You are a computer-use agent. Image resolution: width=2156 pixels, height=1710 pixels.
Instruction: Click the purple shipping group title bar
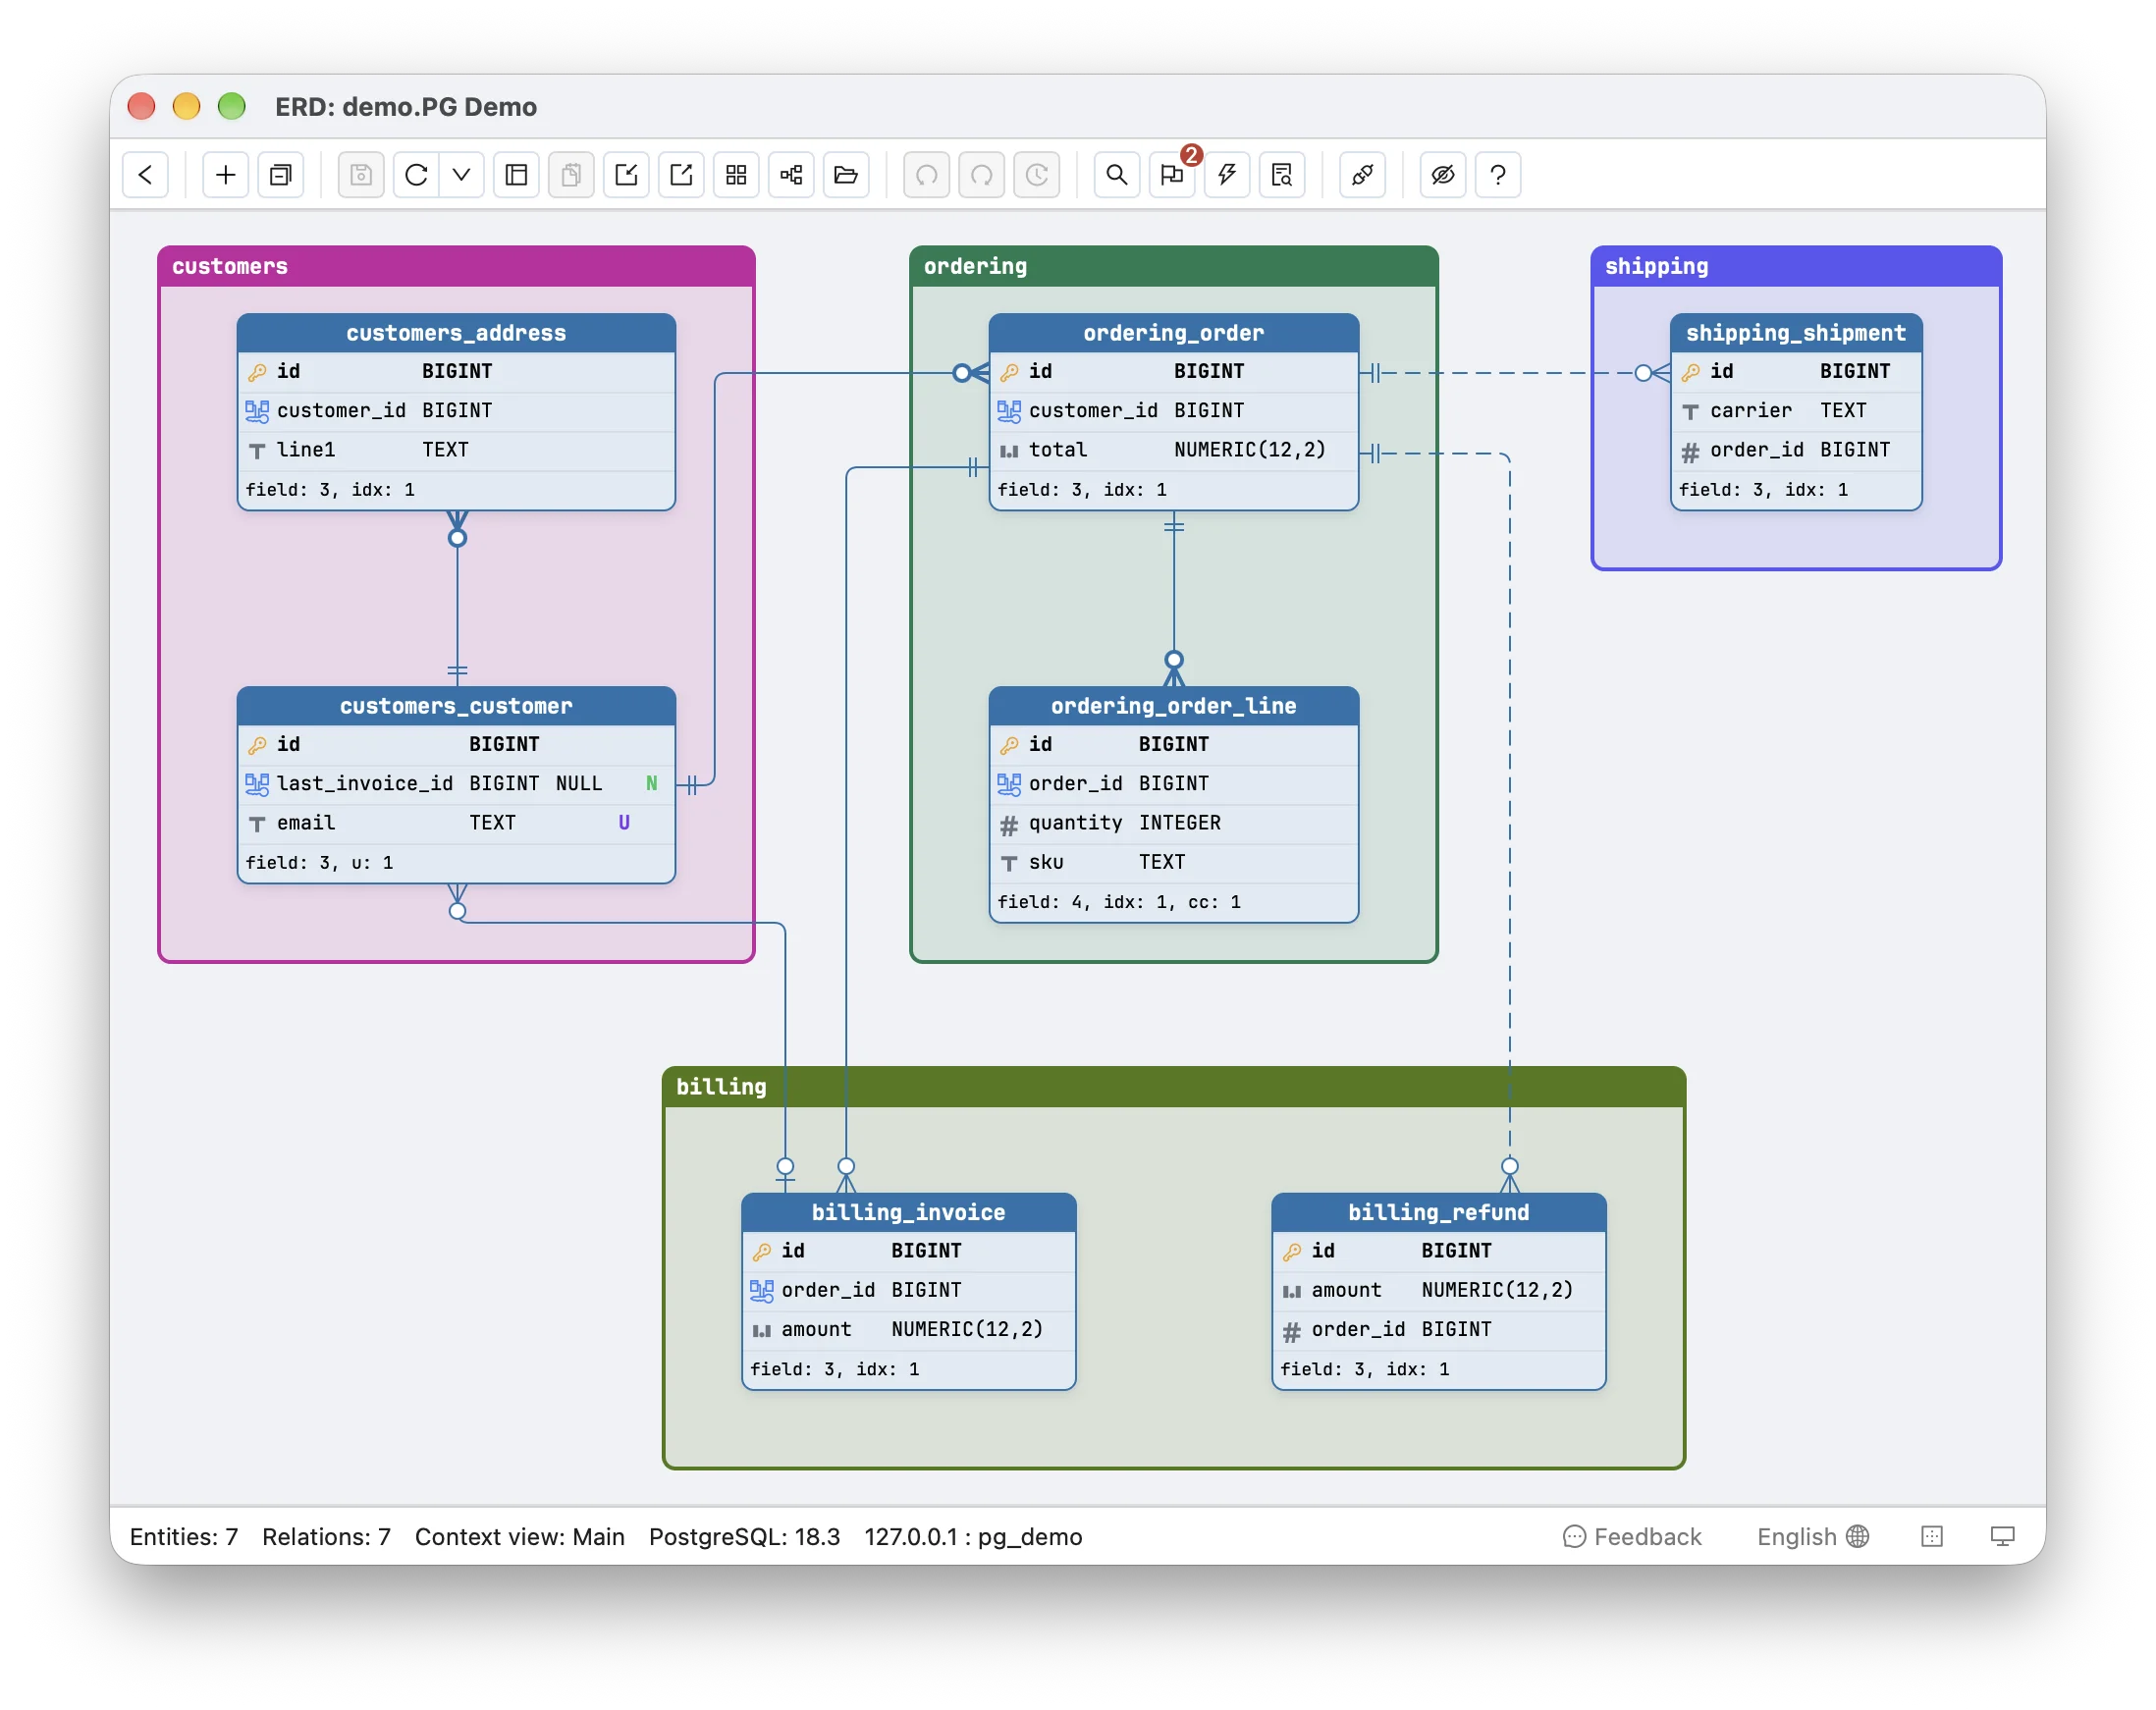pyautogui.click(x=1796, y=266)
